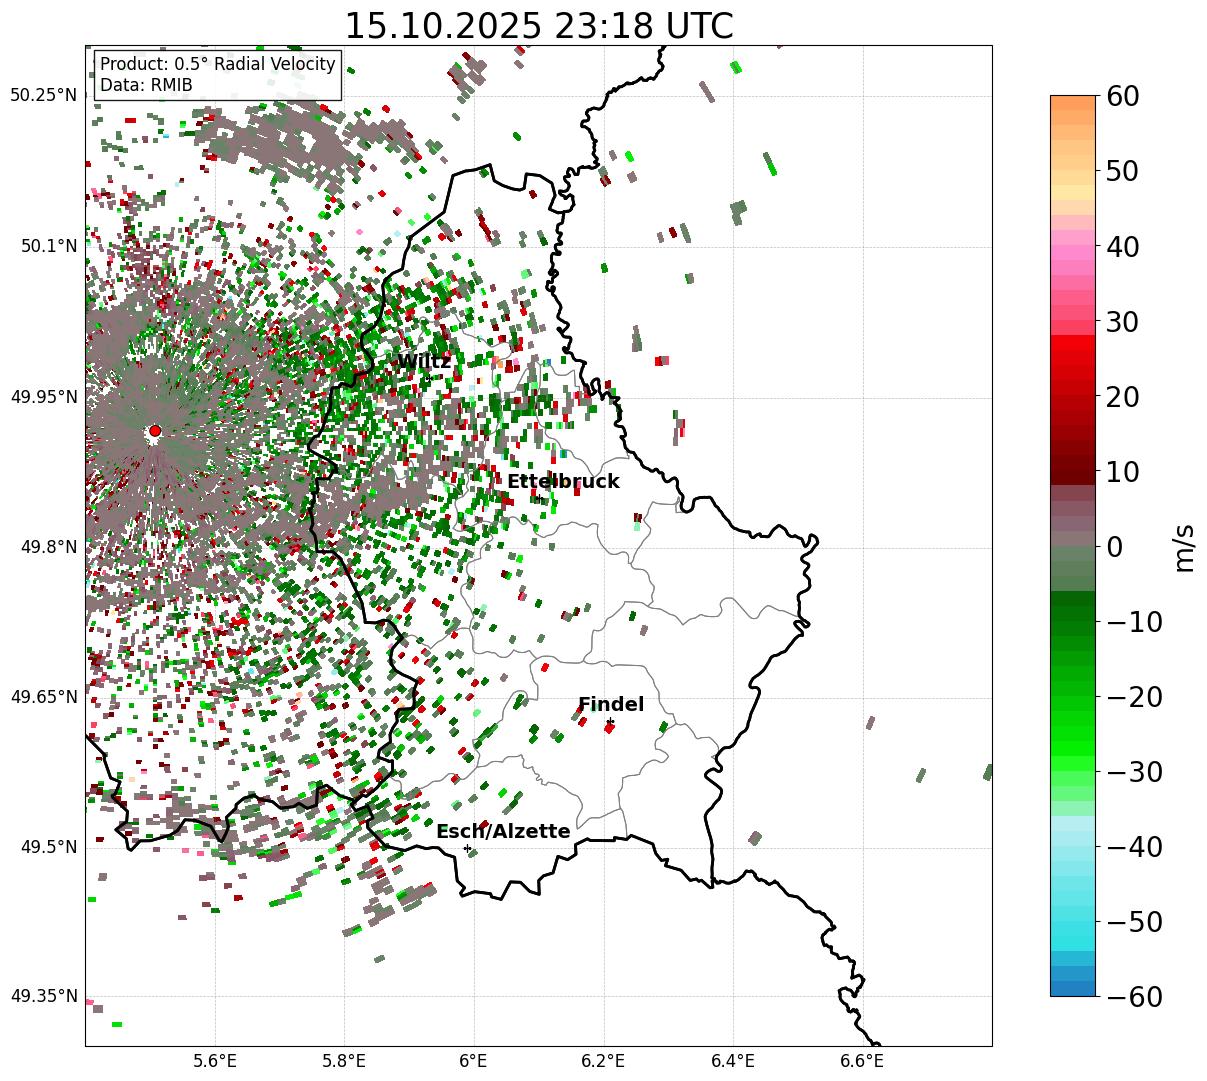The width and height of the screenshot is (1207, 1081).
Task: Click the −60 colorbar tick label
Action: (x=1133, y=996)
